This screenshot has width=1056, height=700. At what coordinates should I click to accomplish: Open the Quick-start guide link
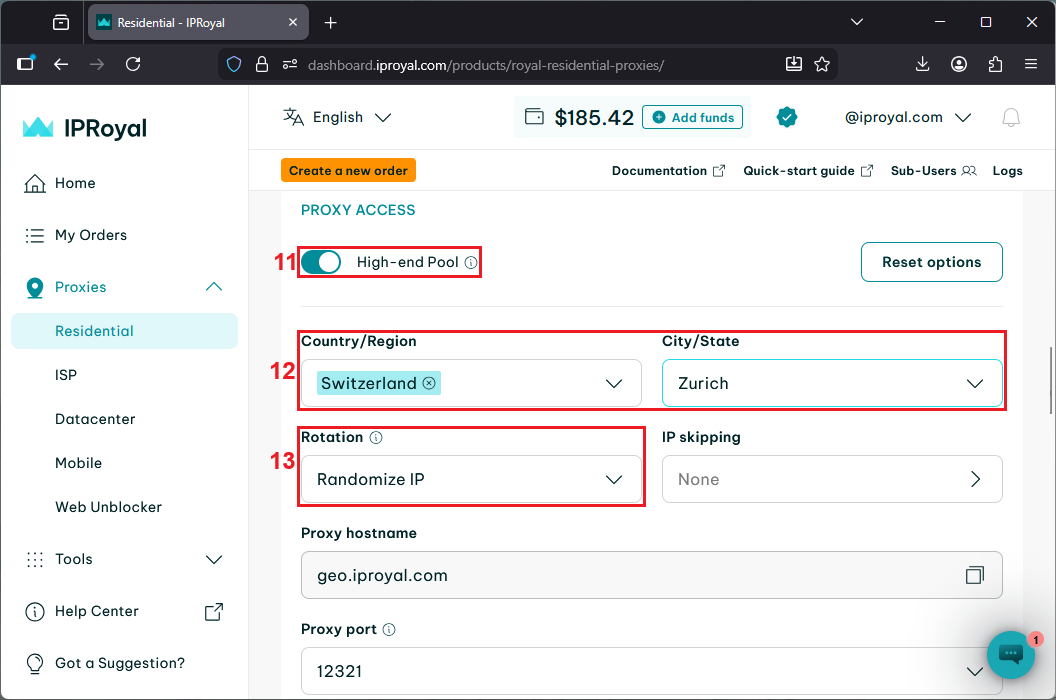click(x=808, y=170)
